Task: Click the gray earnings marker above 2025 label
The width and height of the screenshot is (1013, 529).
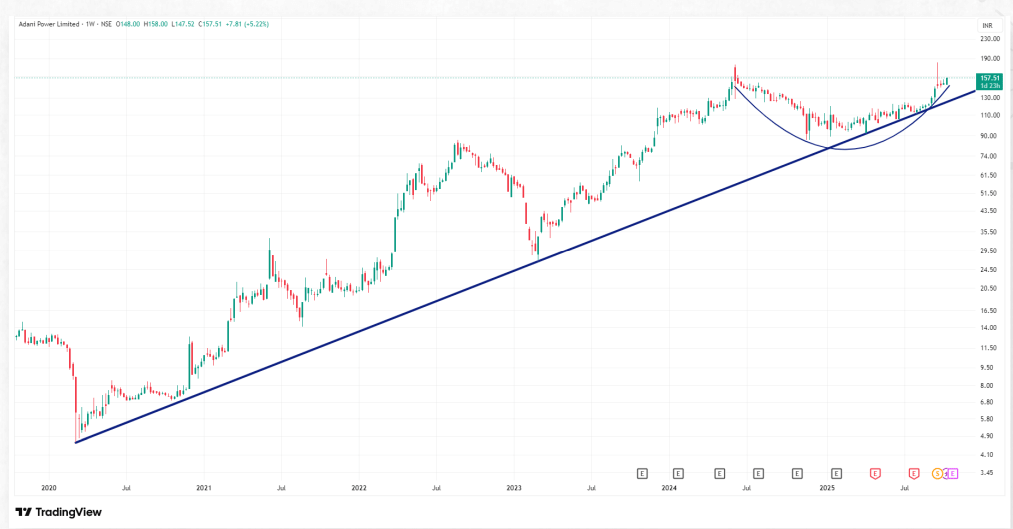Action: (x=836, y=473)
